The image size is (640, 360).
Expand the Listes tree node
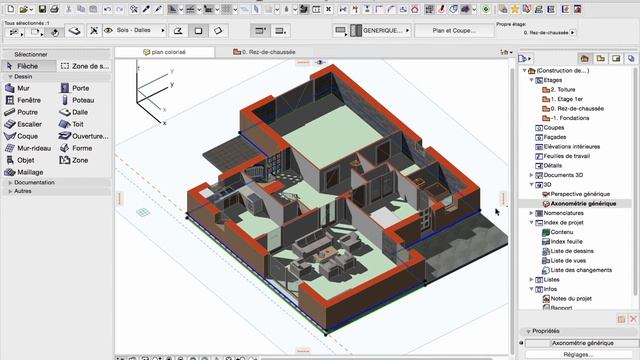pos(531,280)
